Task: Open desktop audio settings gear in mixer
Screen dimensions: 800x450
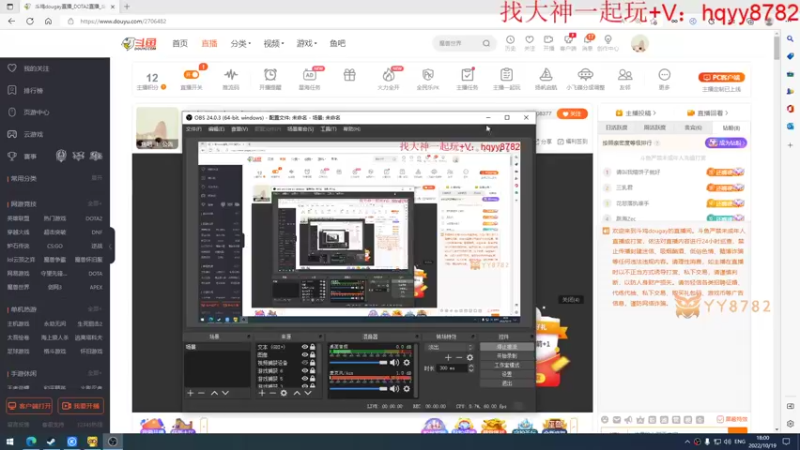Action: pos(407,362)
